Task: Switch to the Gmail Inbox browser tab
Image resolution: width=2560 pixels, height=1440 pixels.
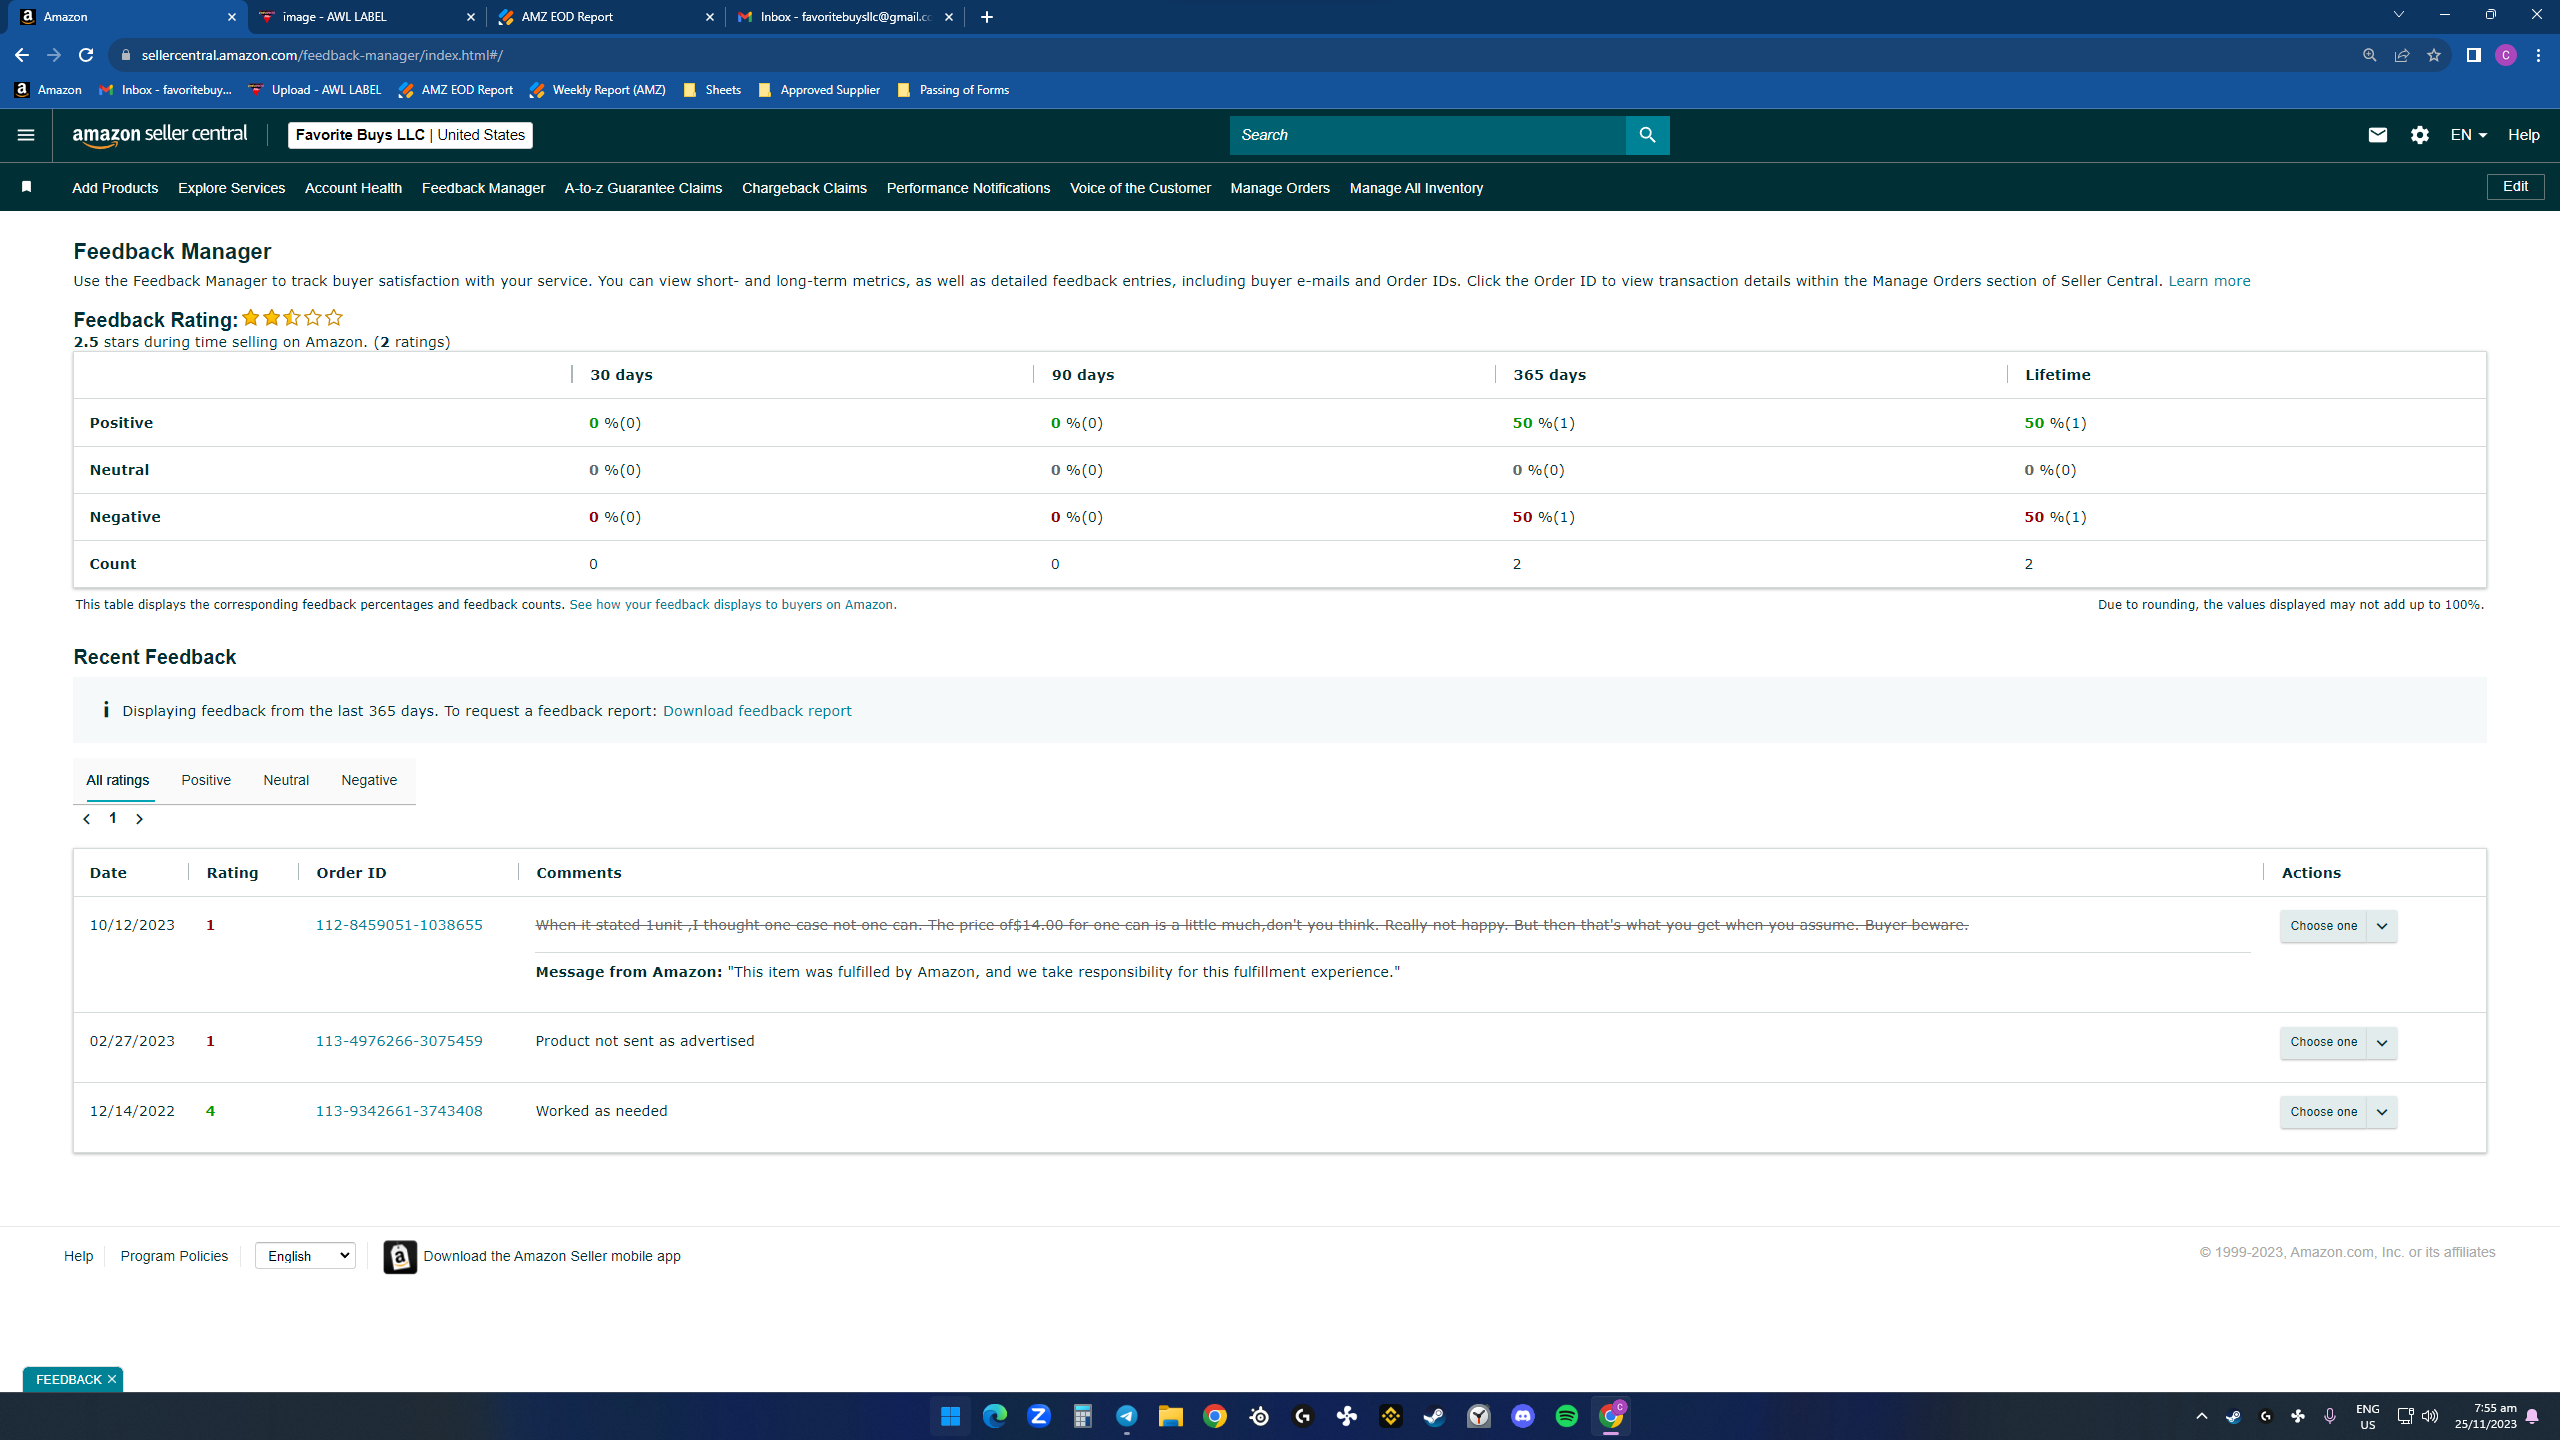Action: [846, 17]
